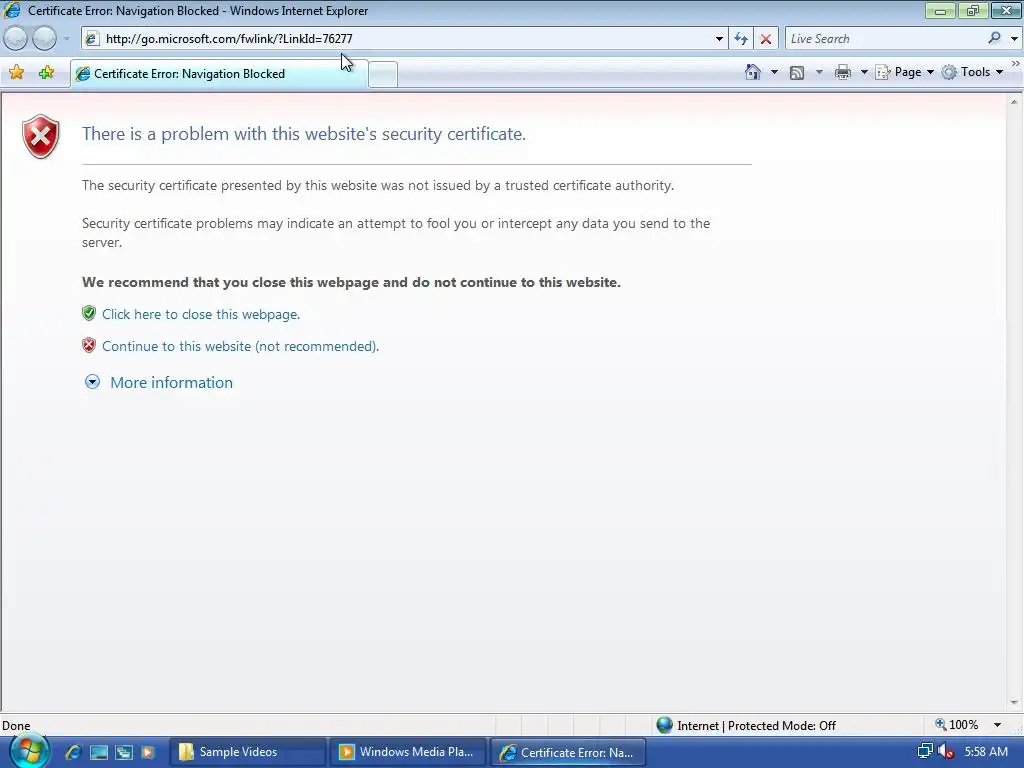Show more toolbar commands chevron

(x=1016, y=63)
